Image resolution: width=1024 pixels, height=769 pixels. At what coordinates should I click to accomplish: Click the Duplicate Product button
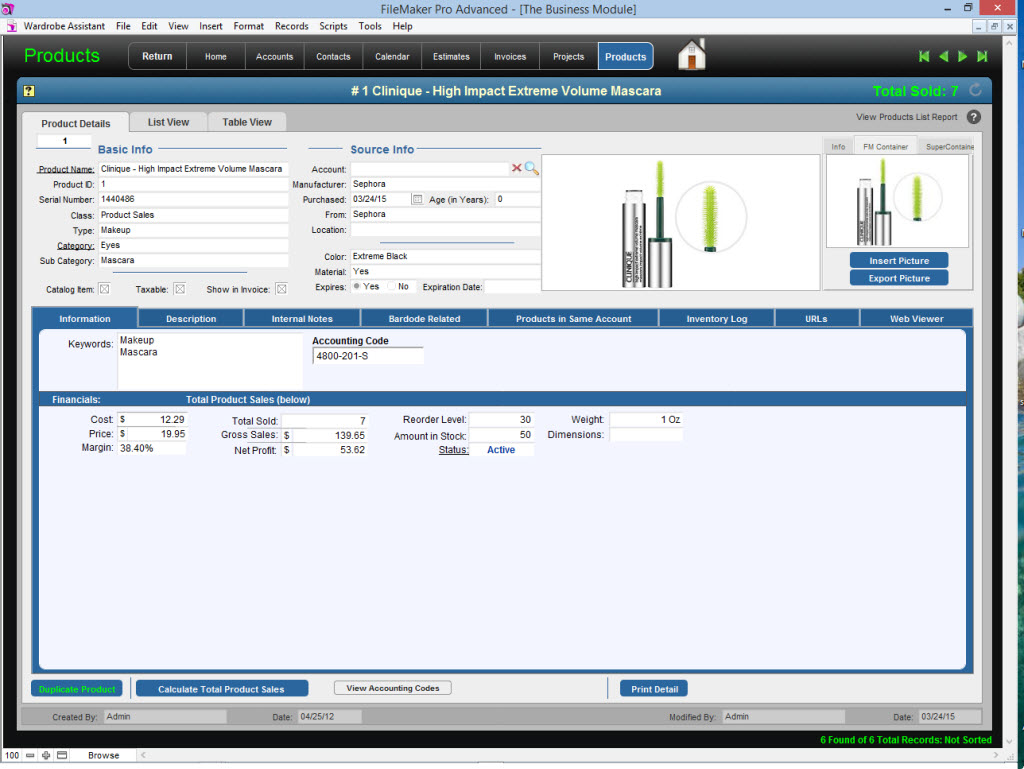click(77, 689)
